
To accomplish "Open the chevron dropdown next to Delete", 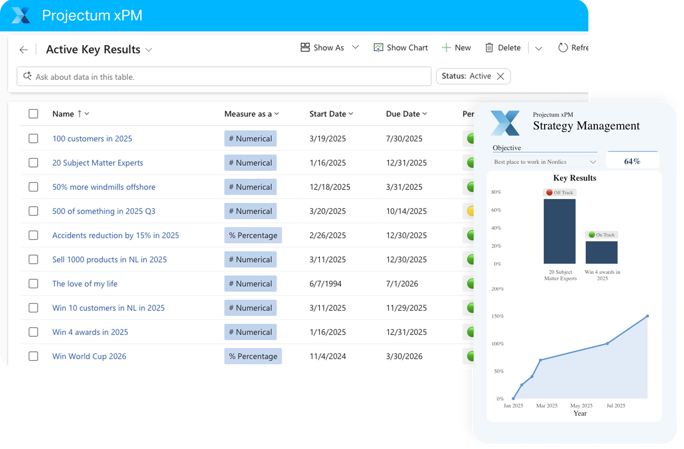I will (538, 48).
